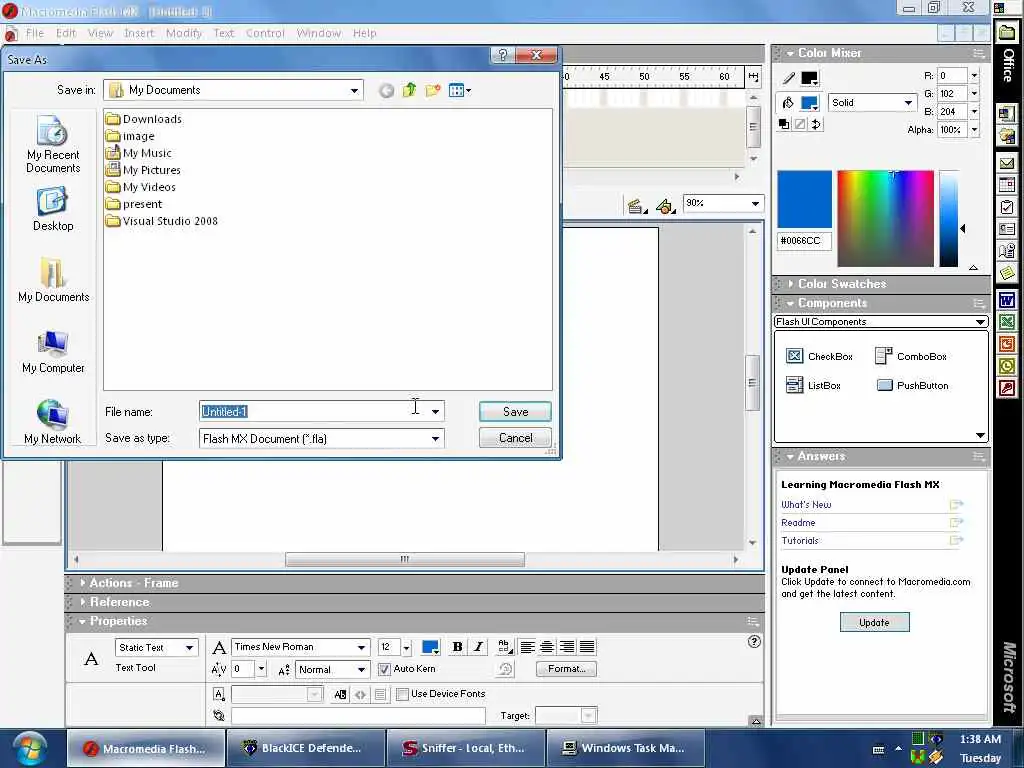The height and width of the screenshot is (768, 1024).
Task: Open Flash UI Components dropdown
Action: pyautogui.click(x=980, y=321)
